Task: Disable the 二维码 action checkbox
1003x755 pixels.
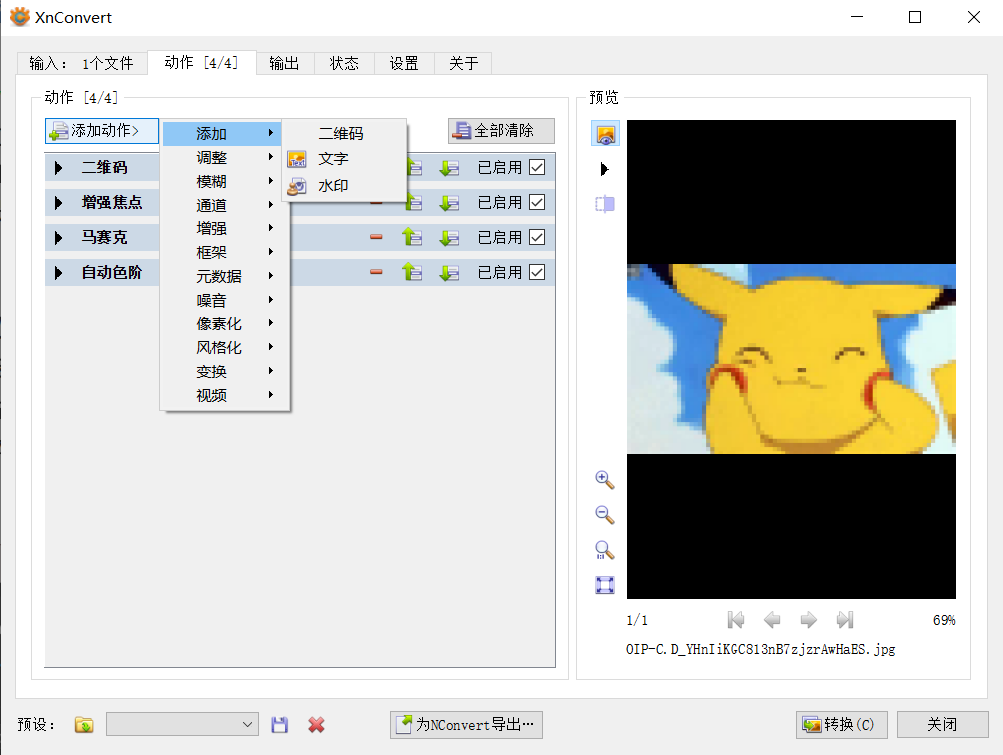Action: point(537,167)
